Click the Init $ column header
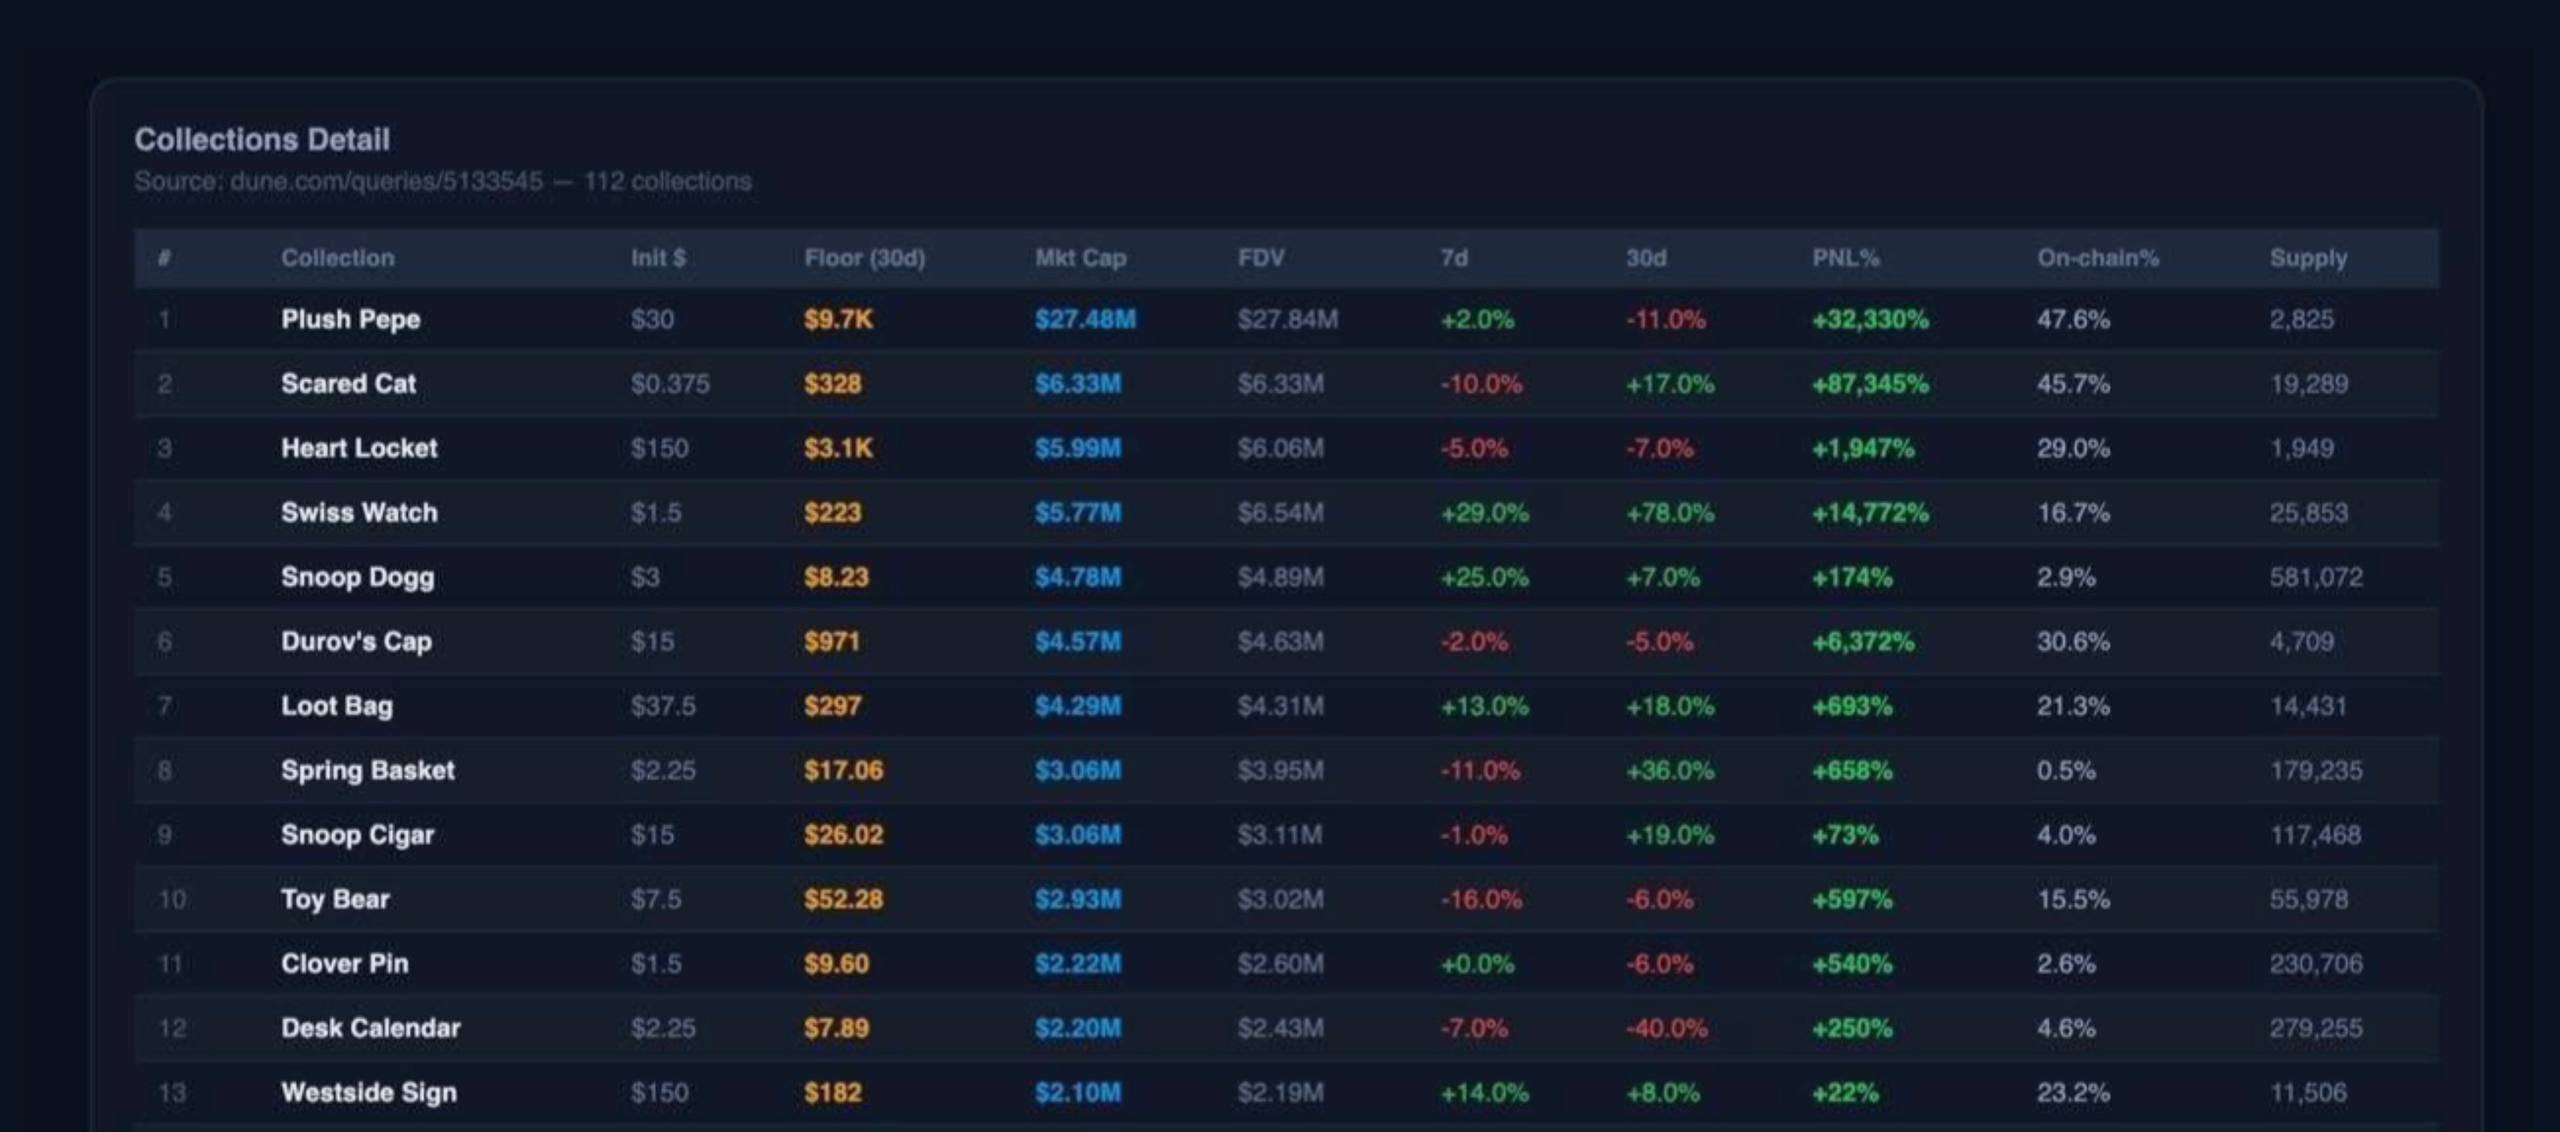The image size is (2560, 1132). 658,258
